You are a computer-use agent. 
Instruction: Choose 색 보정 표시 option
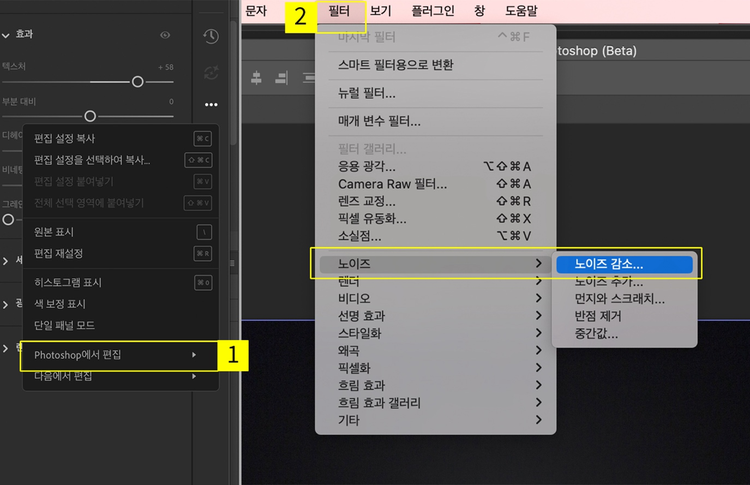[121, 304]
